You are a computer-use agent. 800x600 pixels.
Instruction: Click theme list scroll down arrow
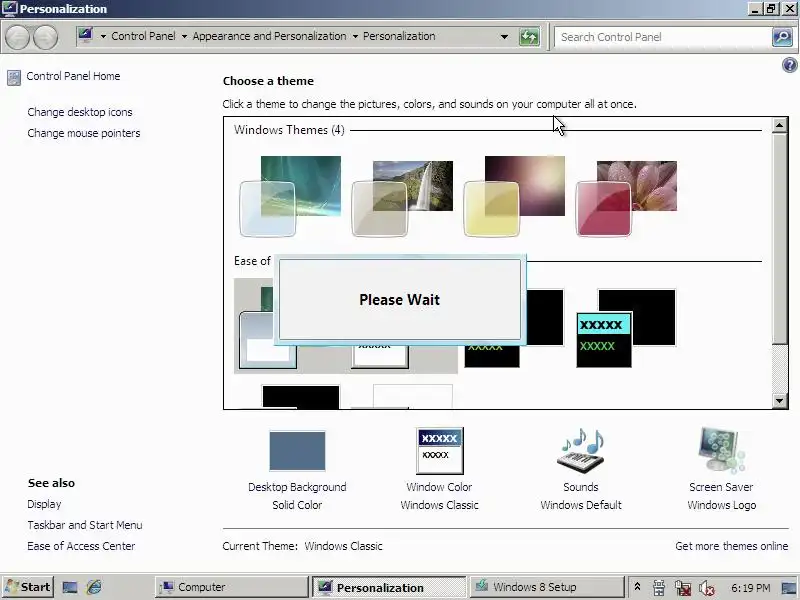779,401
